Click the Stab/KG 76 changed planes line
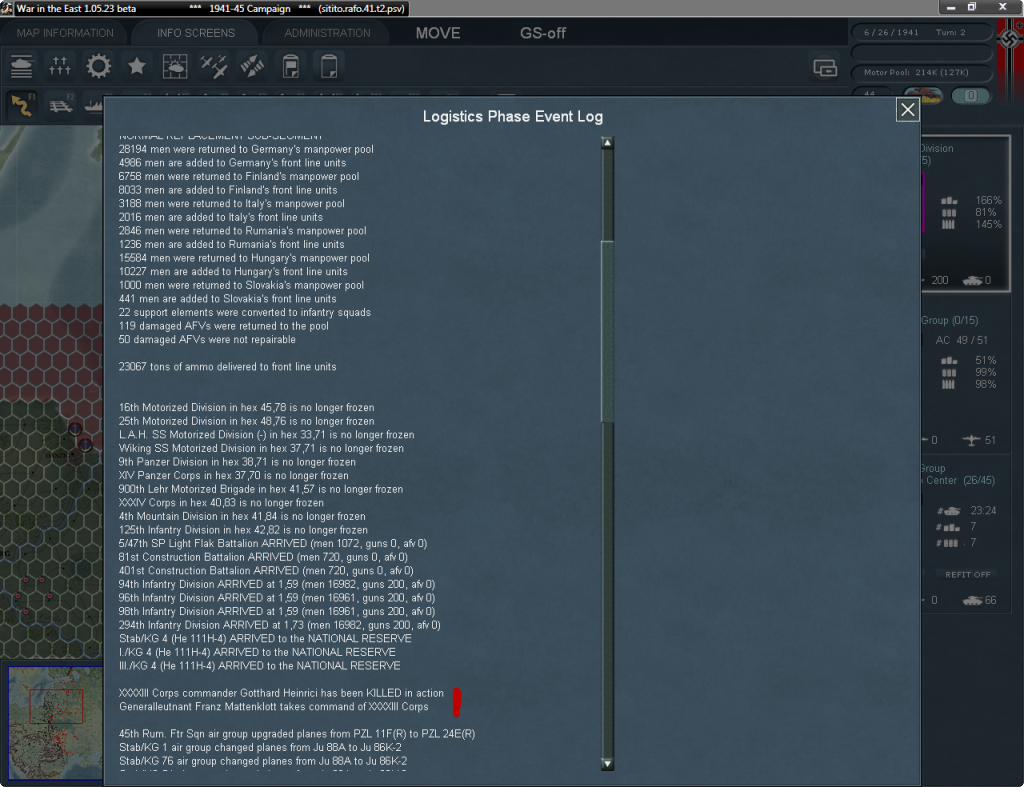 tap(263, 762)
